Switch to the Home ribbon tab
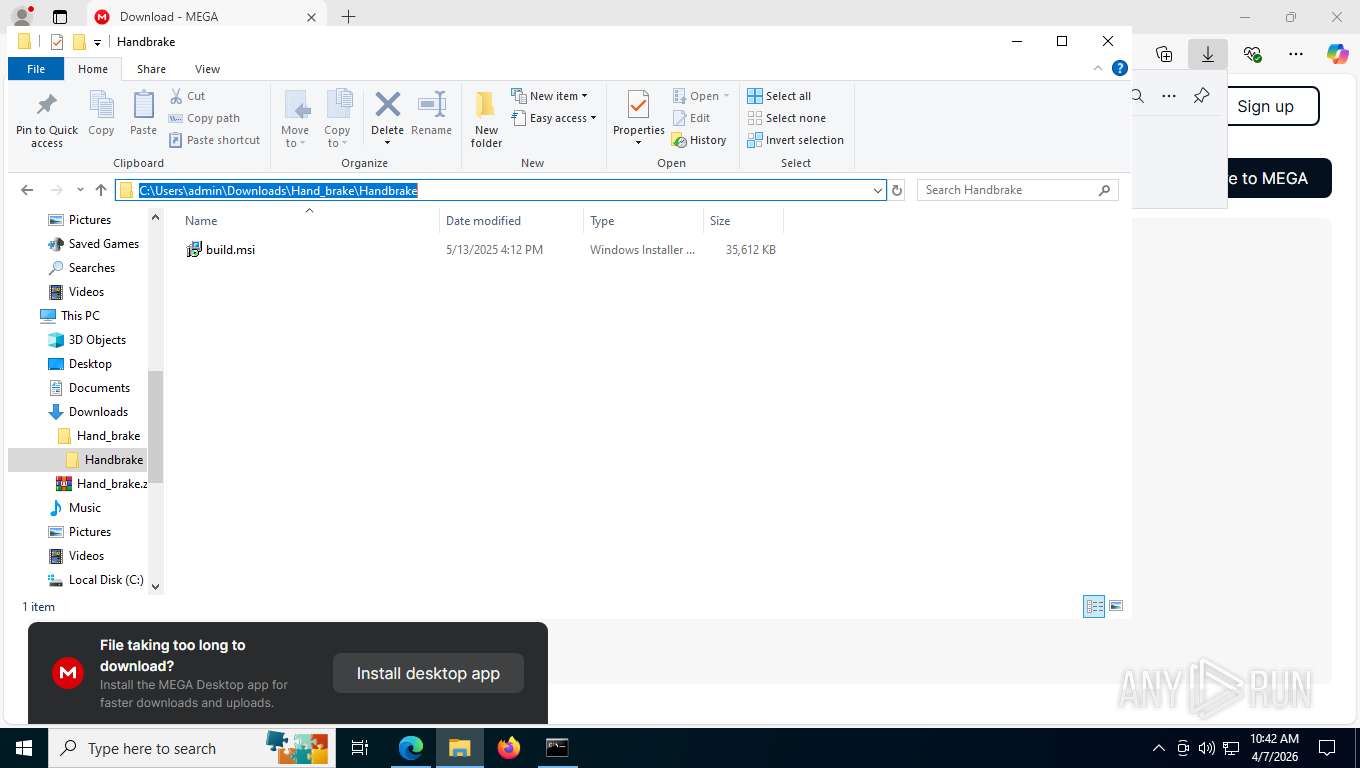Image resolution: width=1360 pixels, height=768 pixels. [93, 69]
